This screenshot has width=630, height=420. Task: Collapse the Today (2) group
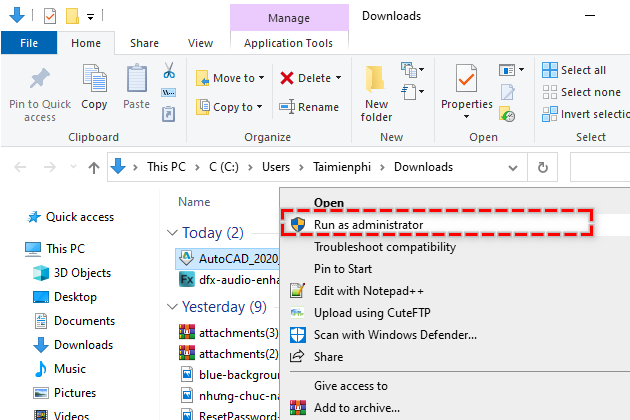172,233
